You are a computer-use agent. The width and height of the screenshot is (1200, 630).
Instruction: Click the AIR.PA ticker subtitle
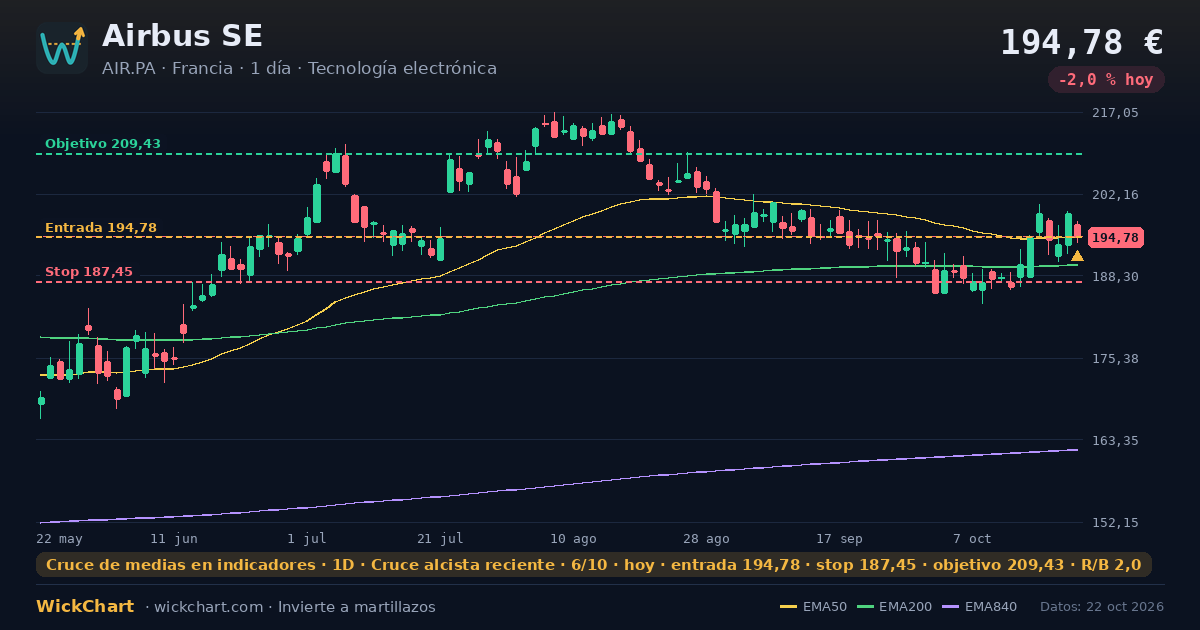click(299, 69)
